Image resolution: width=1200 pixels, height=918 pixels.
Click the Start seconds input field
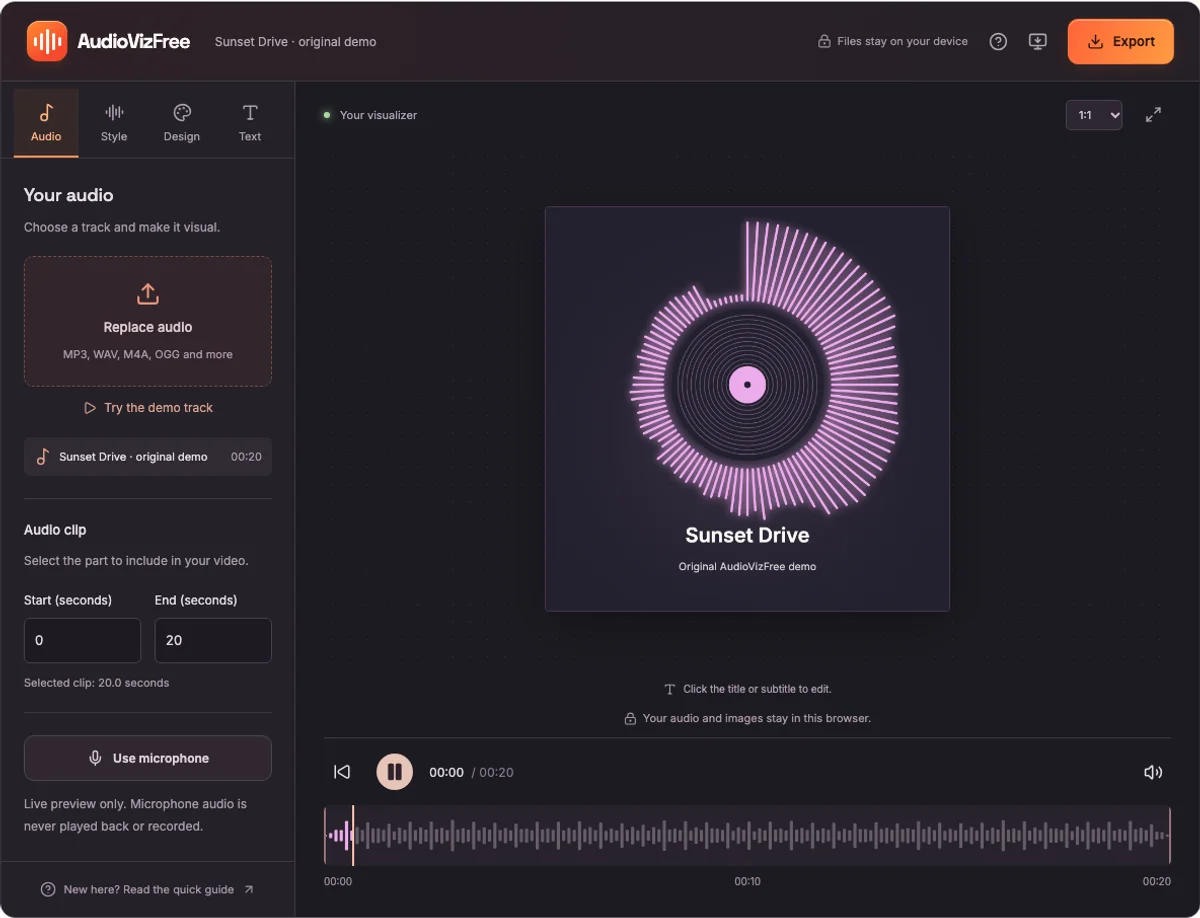pos(82,640)
